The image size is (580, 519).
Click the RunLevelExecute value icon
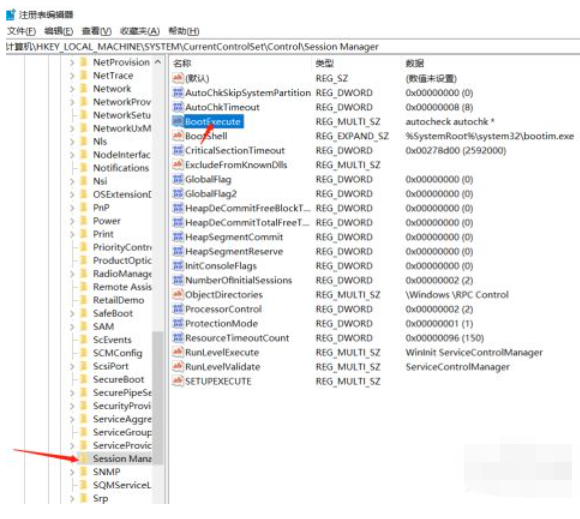coord(178,352)
